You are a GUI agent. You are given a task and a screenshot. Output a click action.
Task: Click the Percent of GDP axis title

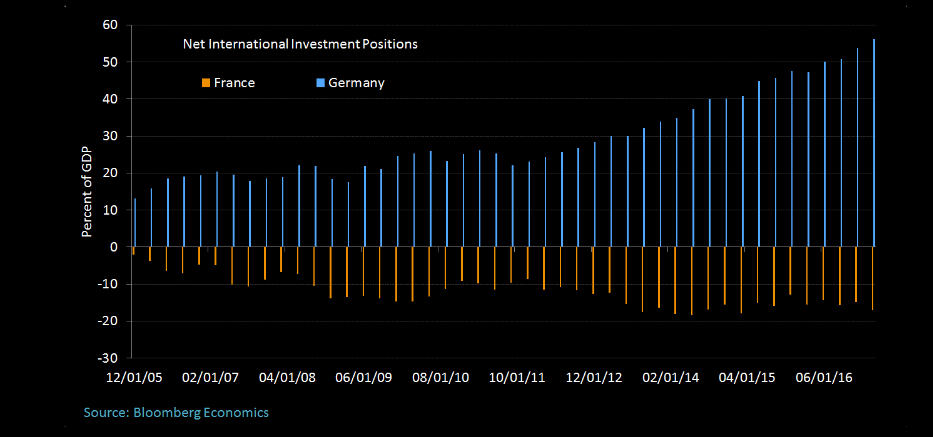coord(87,190)
